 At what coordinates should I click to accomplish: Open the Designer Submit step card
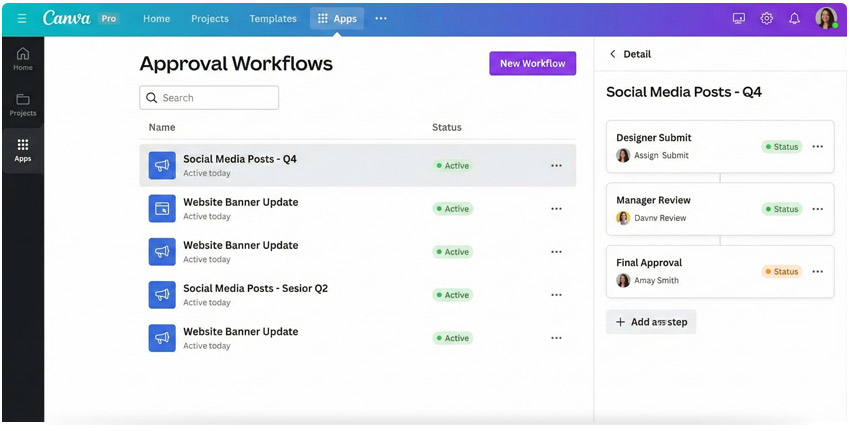click(x=720, y=146)
